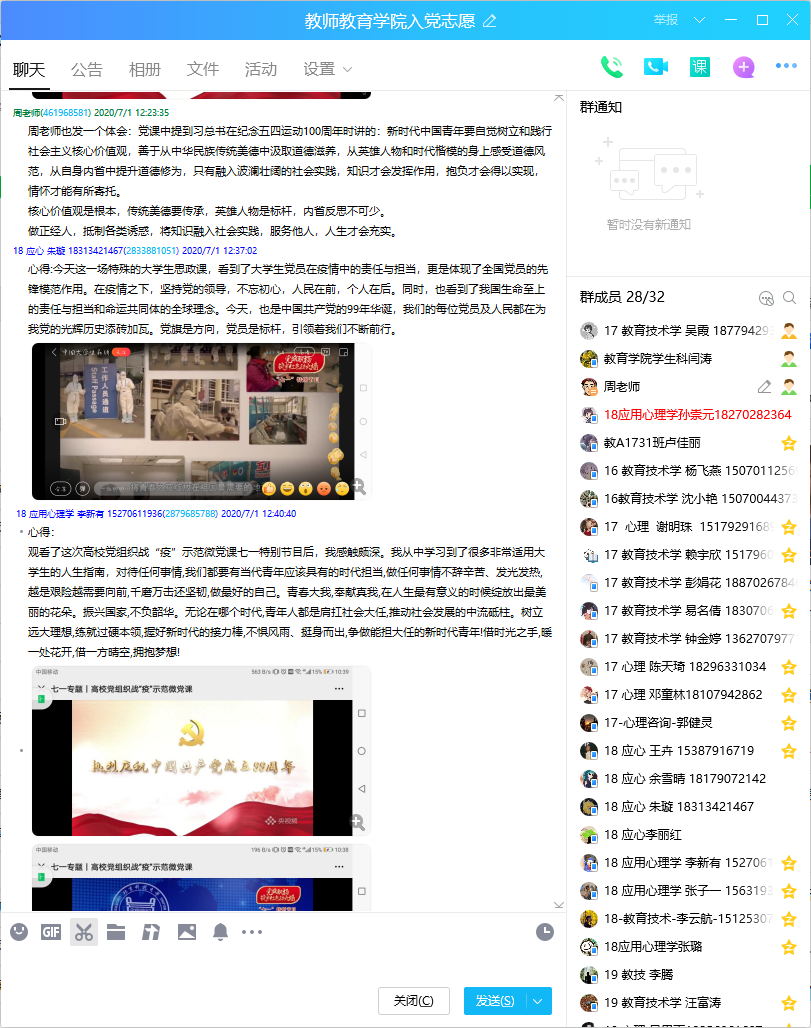Search group members with magnifier icon

tap(789, 298)
